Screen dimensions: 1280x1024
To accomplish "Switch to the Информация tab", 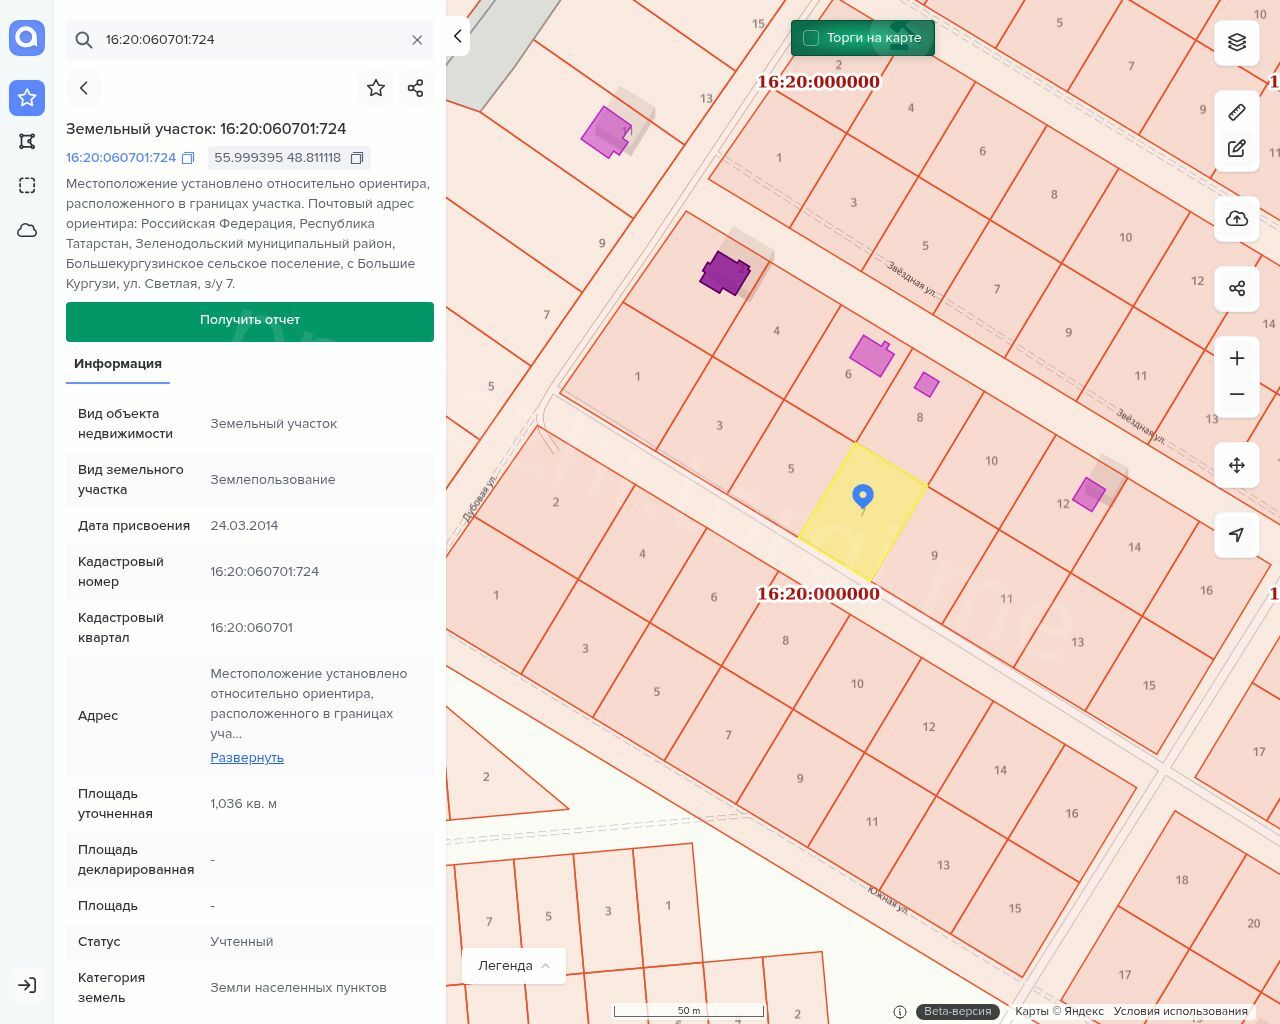I will click(118, 364).
